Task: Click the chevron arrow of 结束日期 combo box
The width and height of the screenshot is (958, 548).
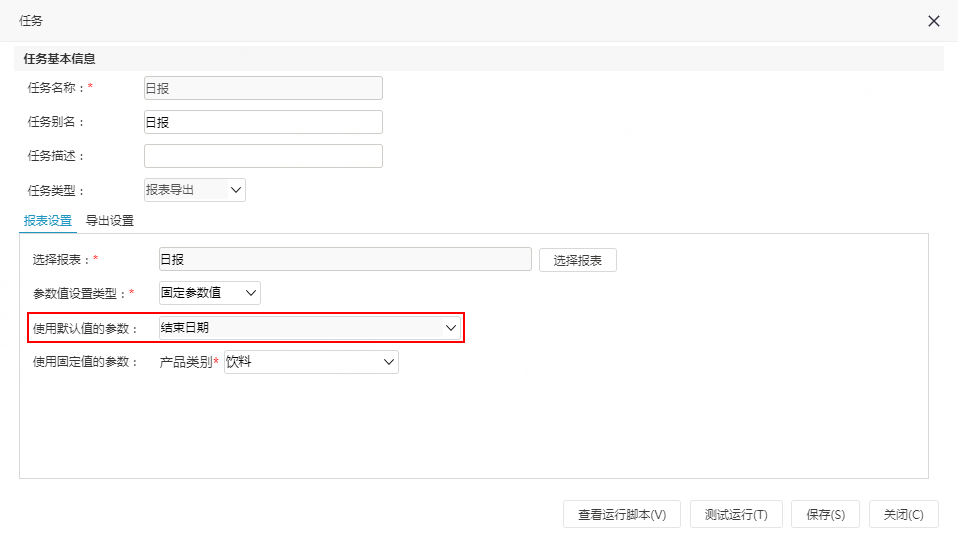Action: click(451, 328)
